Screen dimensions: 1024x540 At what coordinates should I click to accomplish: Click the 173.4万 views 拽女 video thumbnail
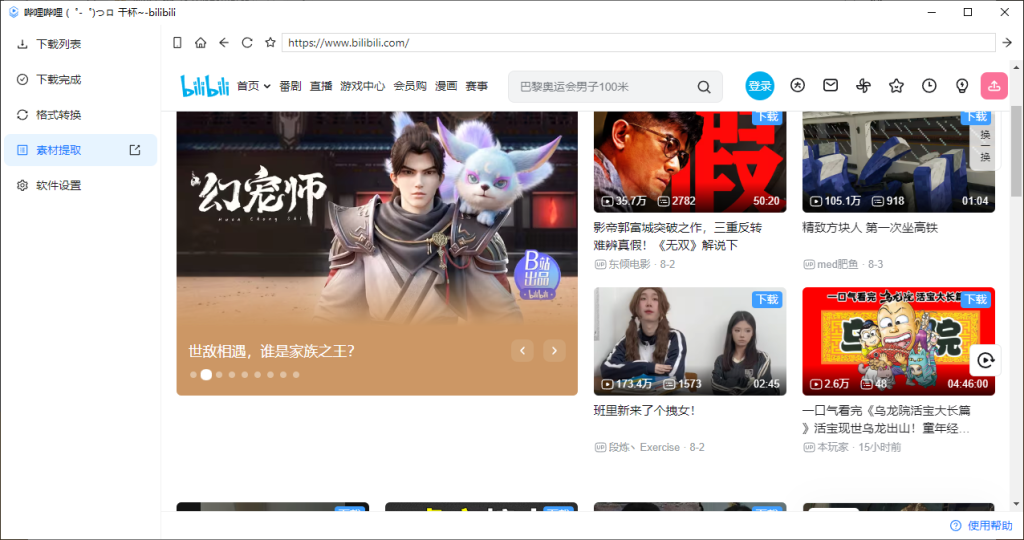690,341
